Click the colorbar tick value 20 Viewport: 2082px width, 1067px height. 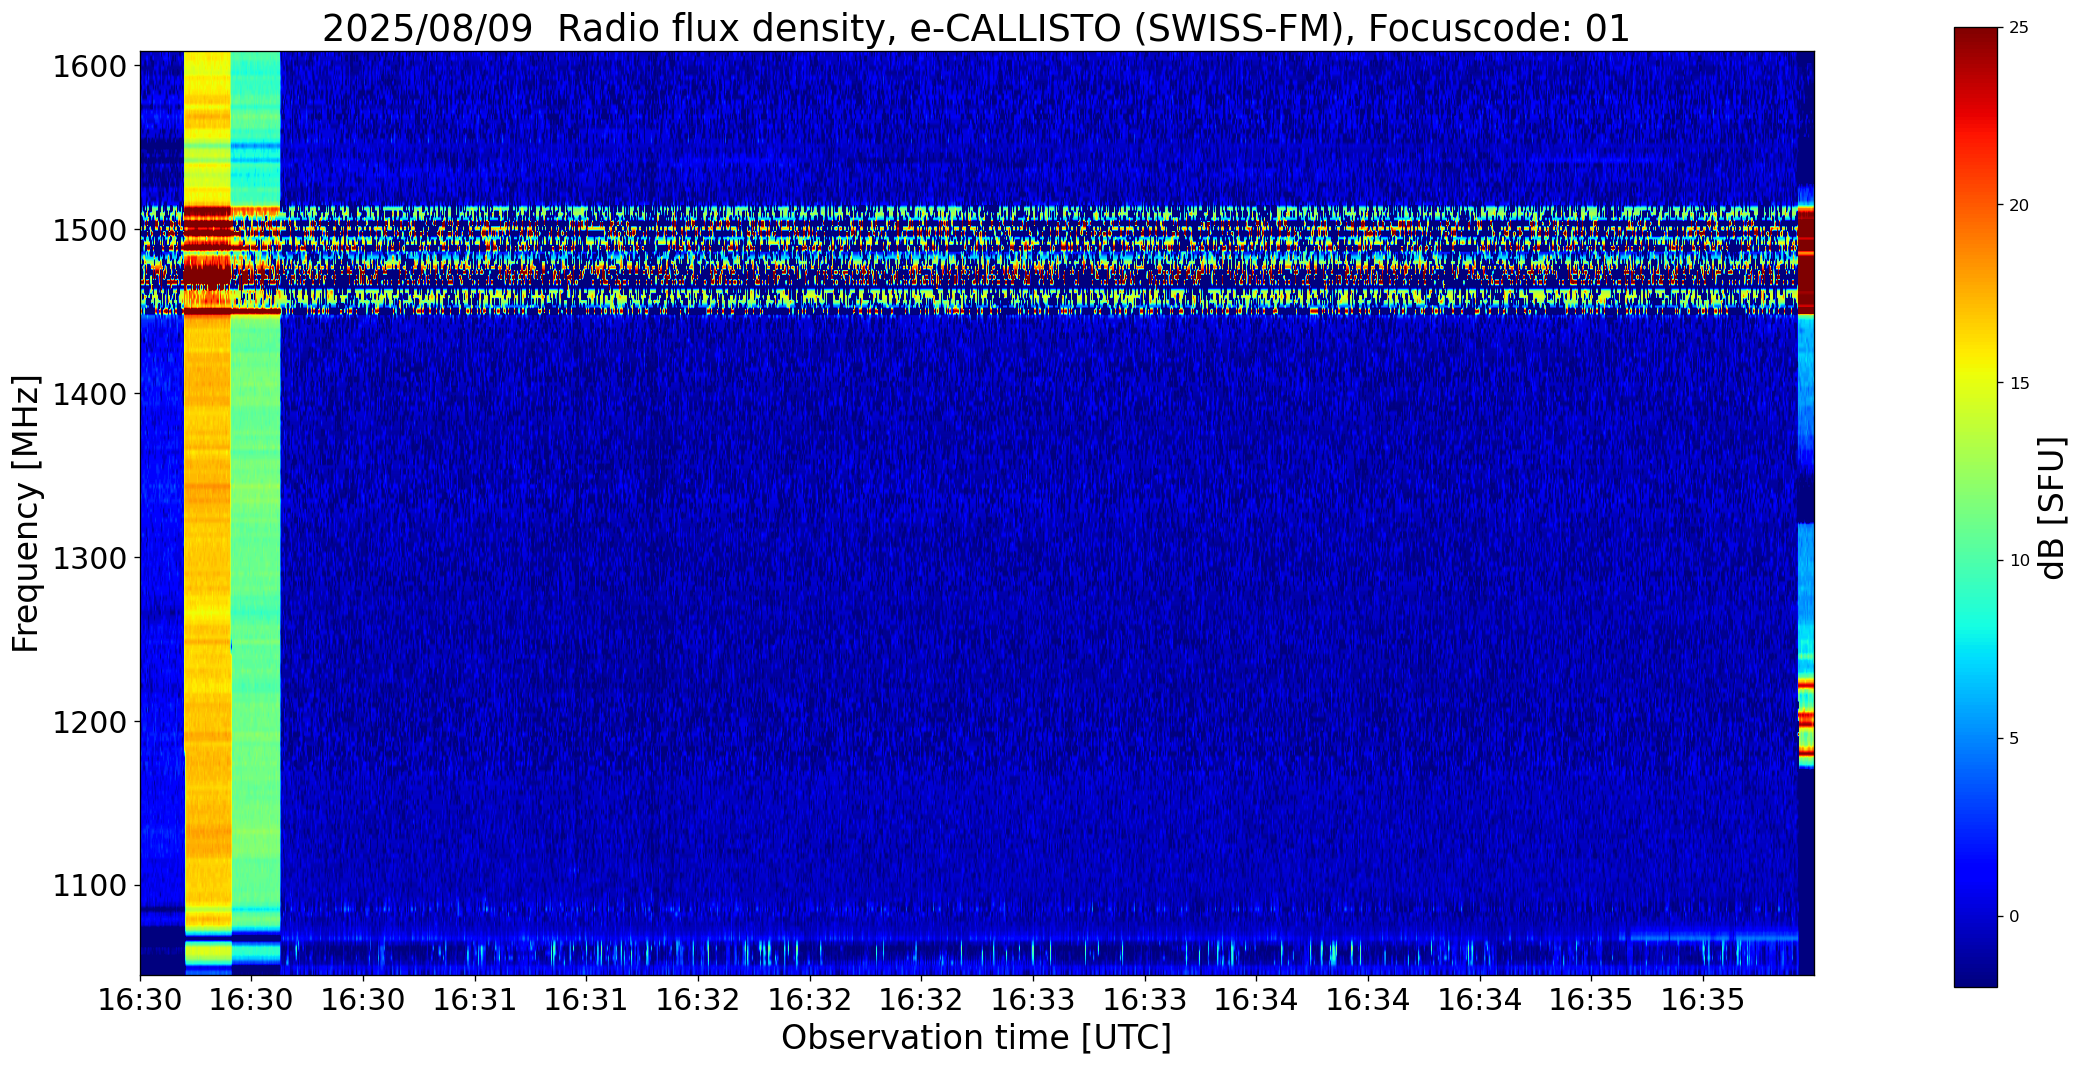click(2019, 205)
